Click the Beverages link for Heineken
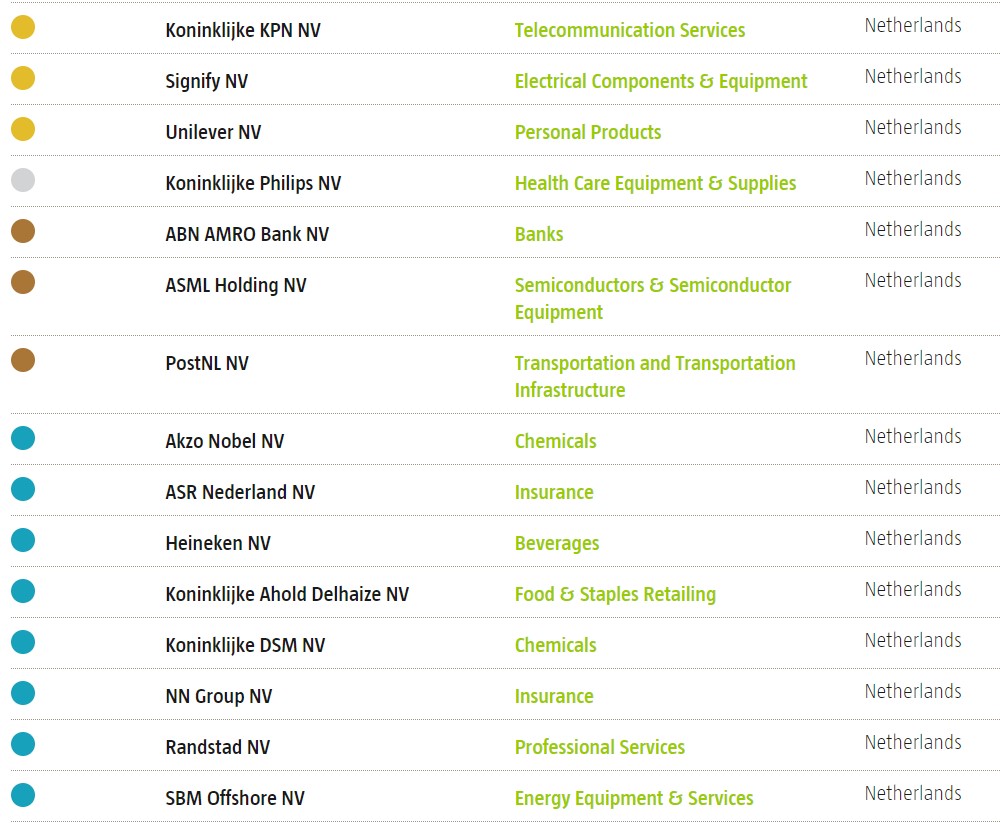The width and height of the screenshot is (1000, 823). click(x=557, y=543)
